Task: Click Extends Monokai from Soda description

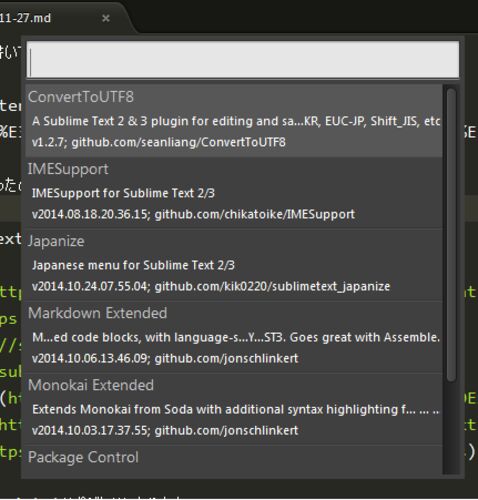Action: point(236,409)
